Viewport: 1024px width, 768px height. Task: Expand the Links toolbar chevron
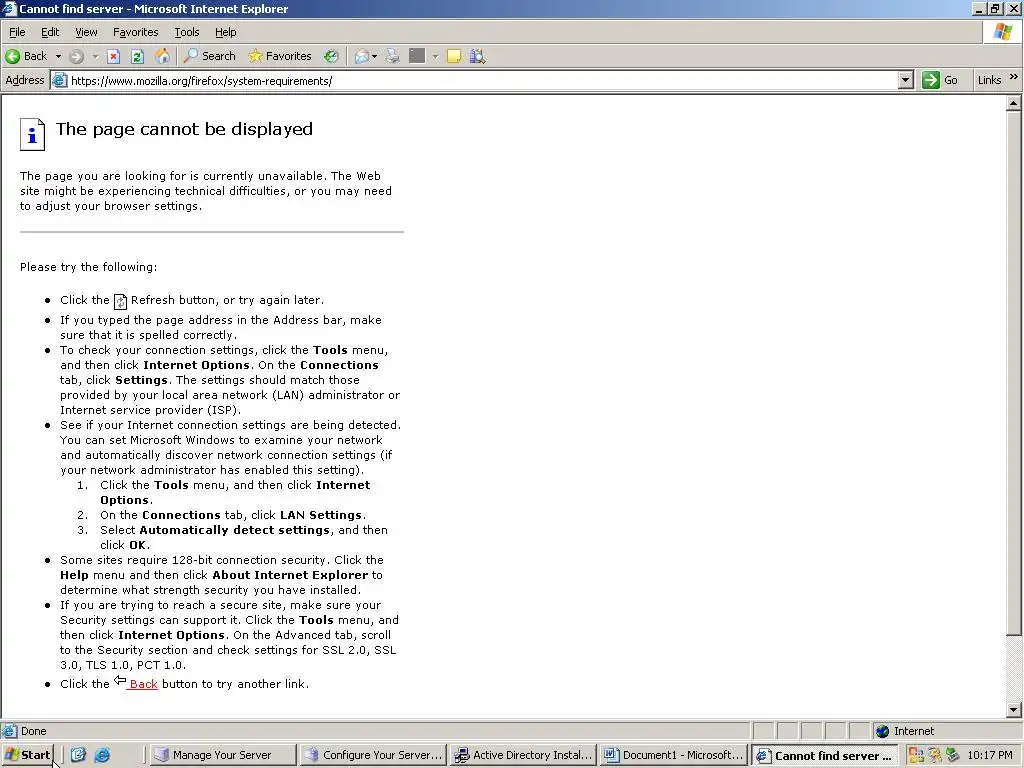pos(1013,77)
